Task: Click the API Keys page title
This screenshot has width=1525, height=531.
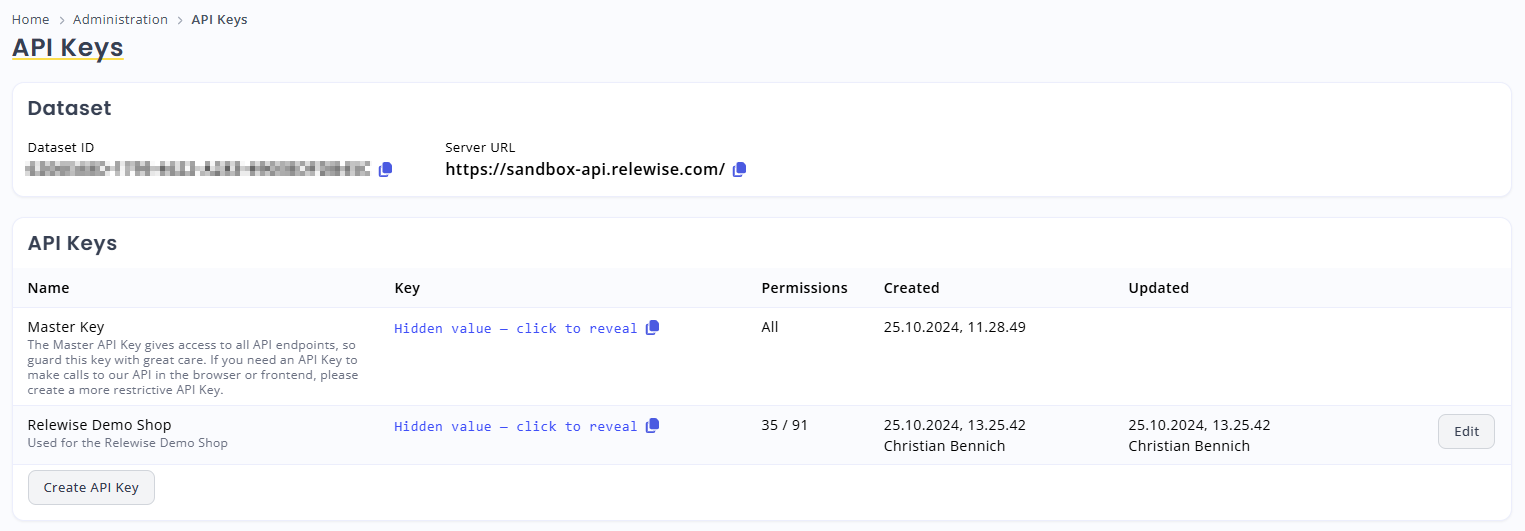Action: (68, 47)
